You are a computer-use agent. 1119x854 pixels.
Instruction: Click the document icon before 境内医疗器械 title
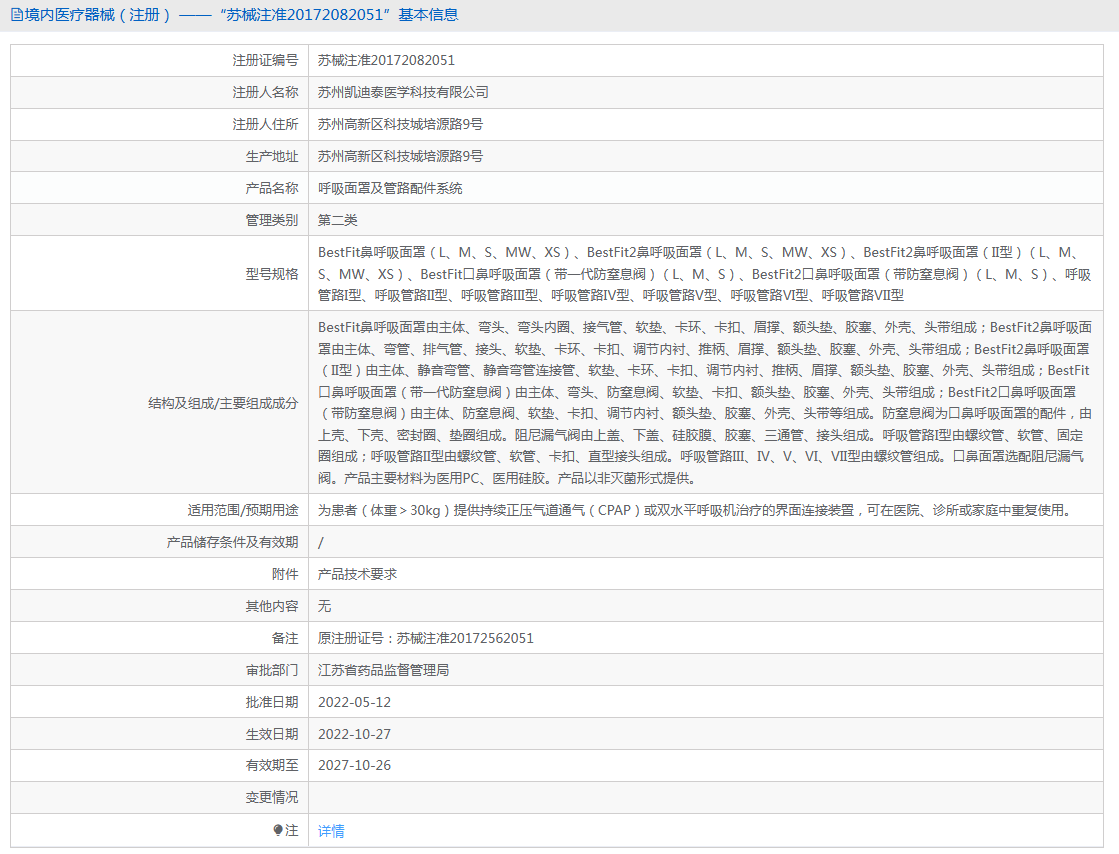tap(16, 15)
